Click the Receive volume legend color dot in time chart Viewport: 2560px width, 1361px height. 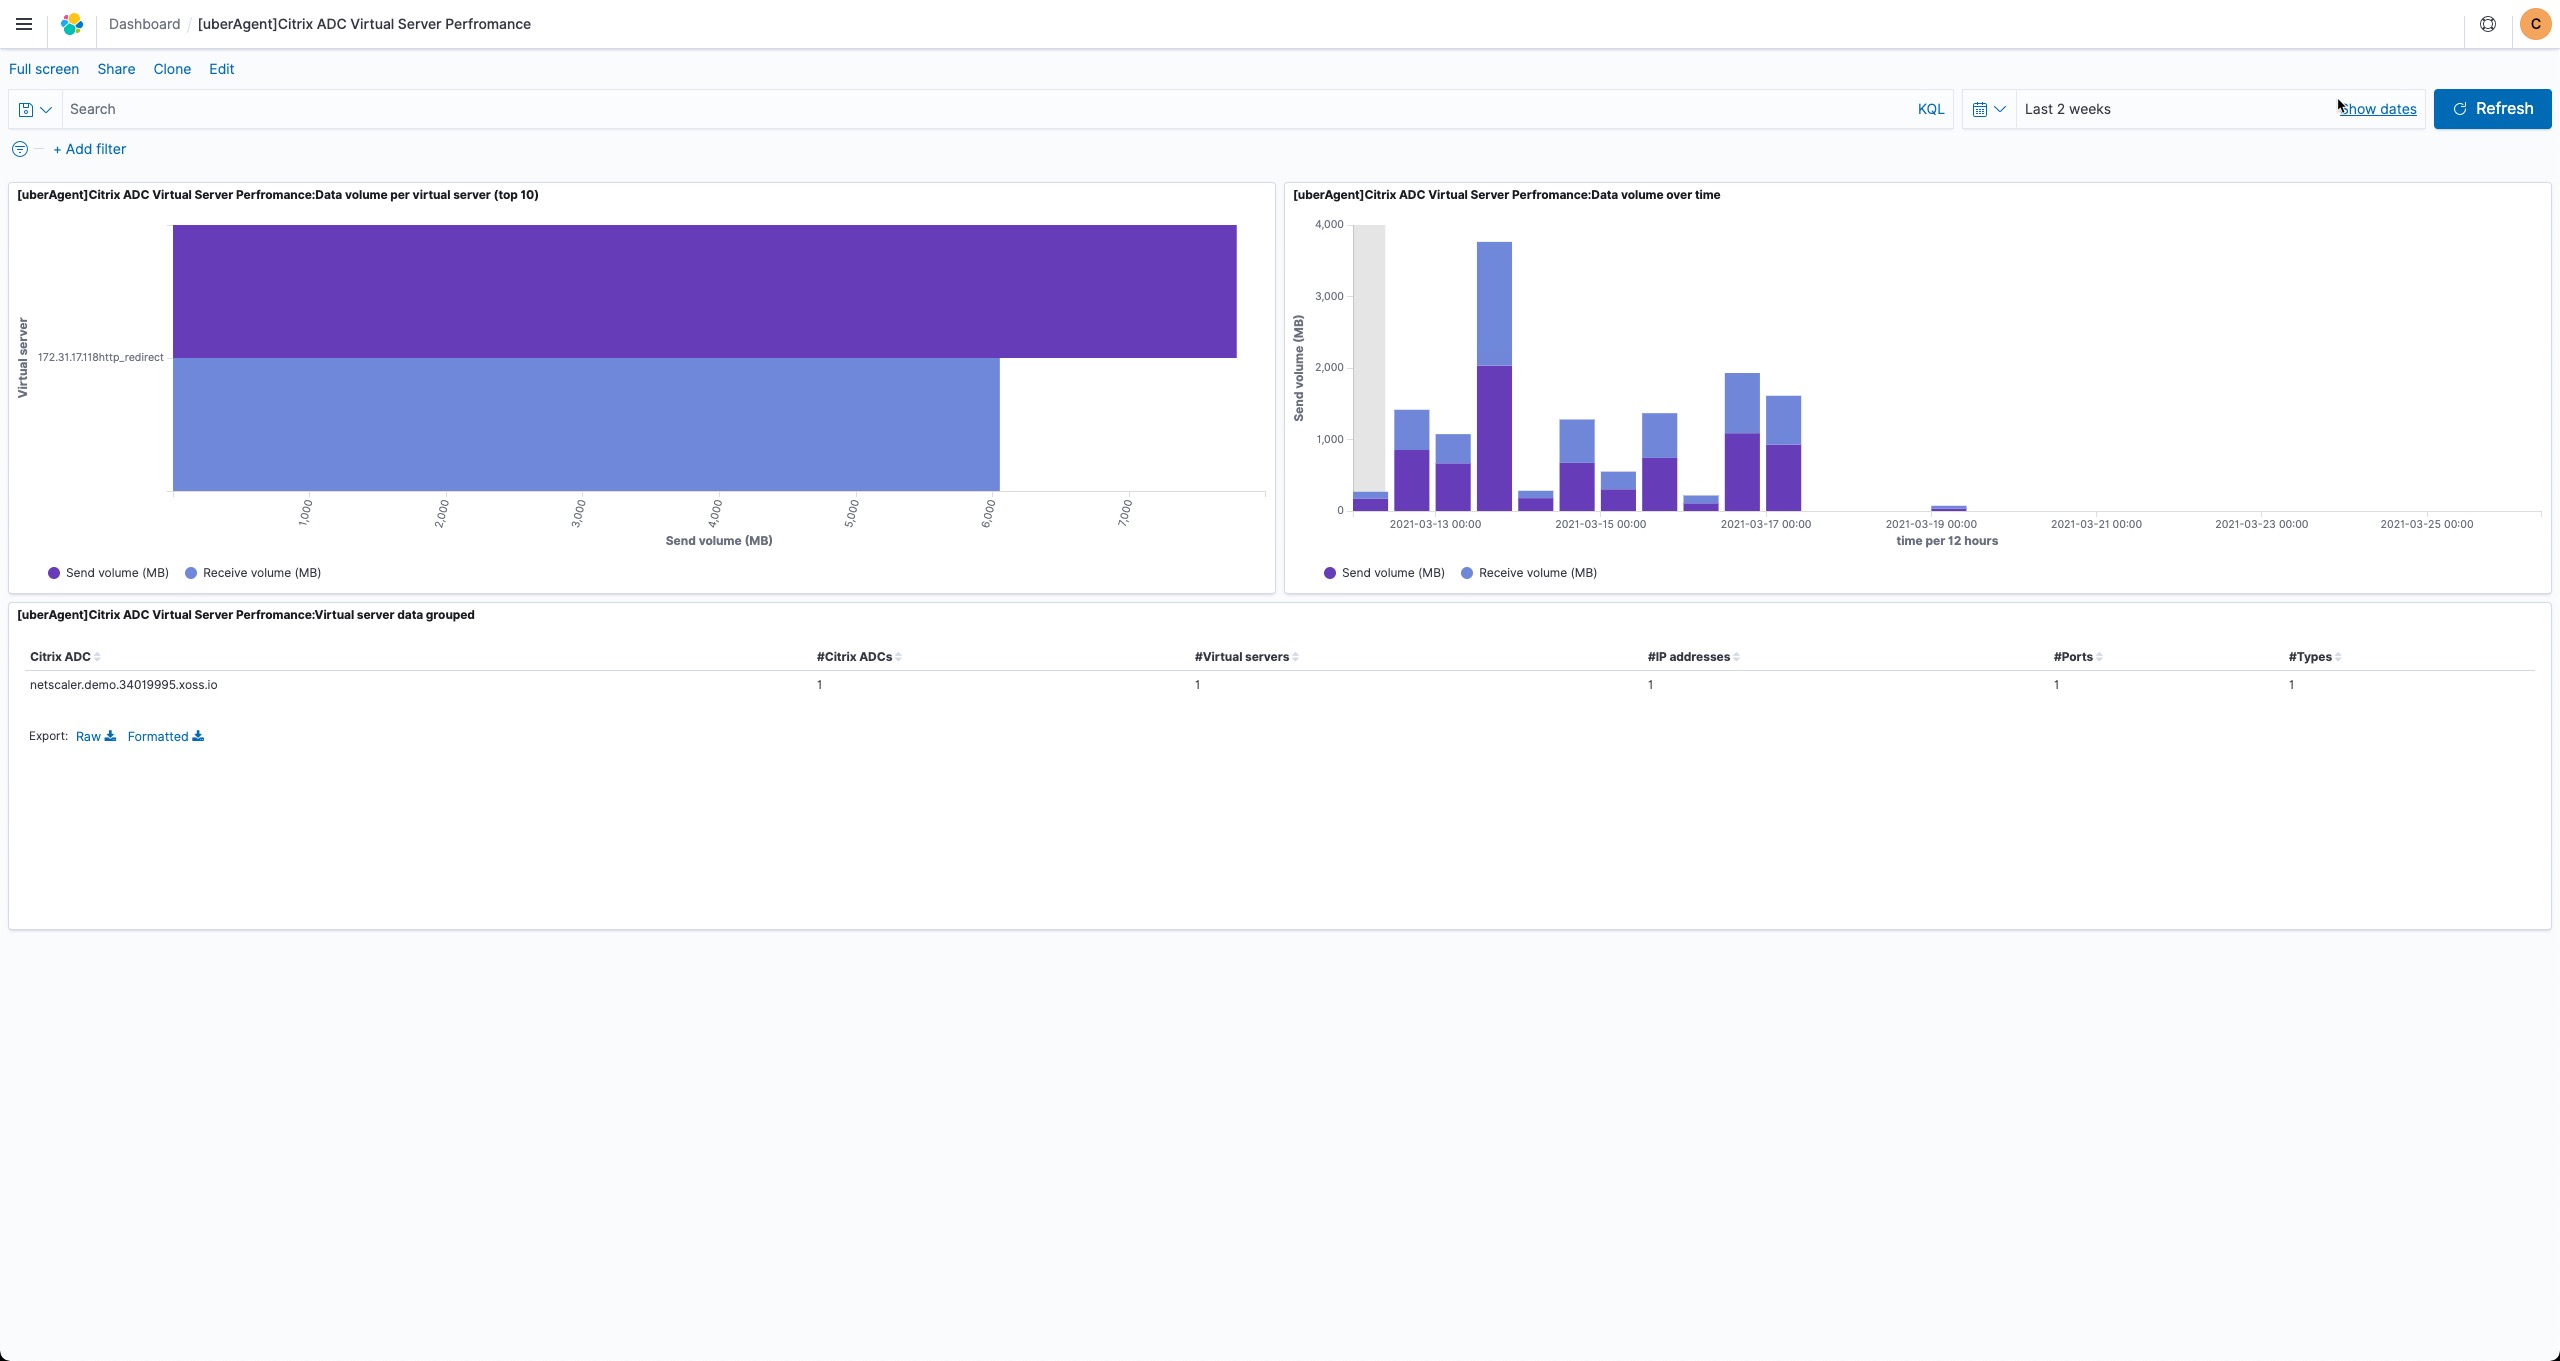tap(1467, 573)
